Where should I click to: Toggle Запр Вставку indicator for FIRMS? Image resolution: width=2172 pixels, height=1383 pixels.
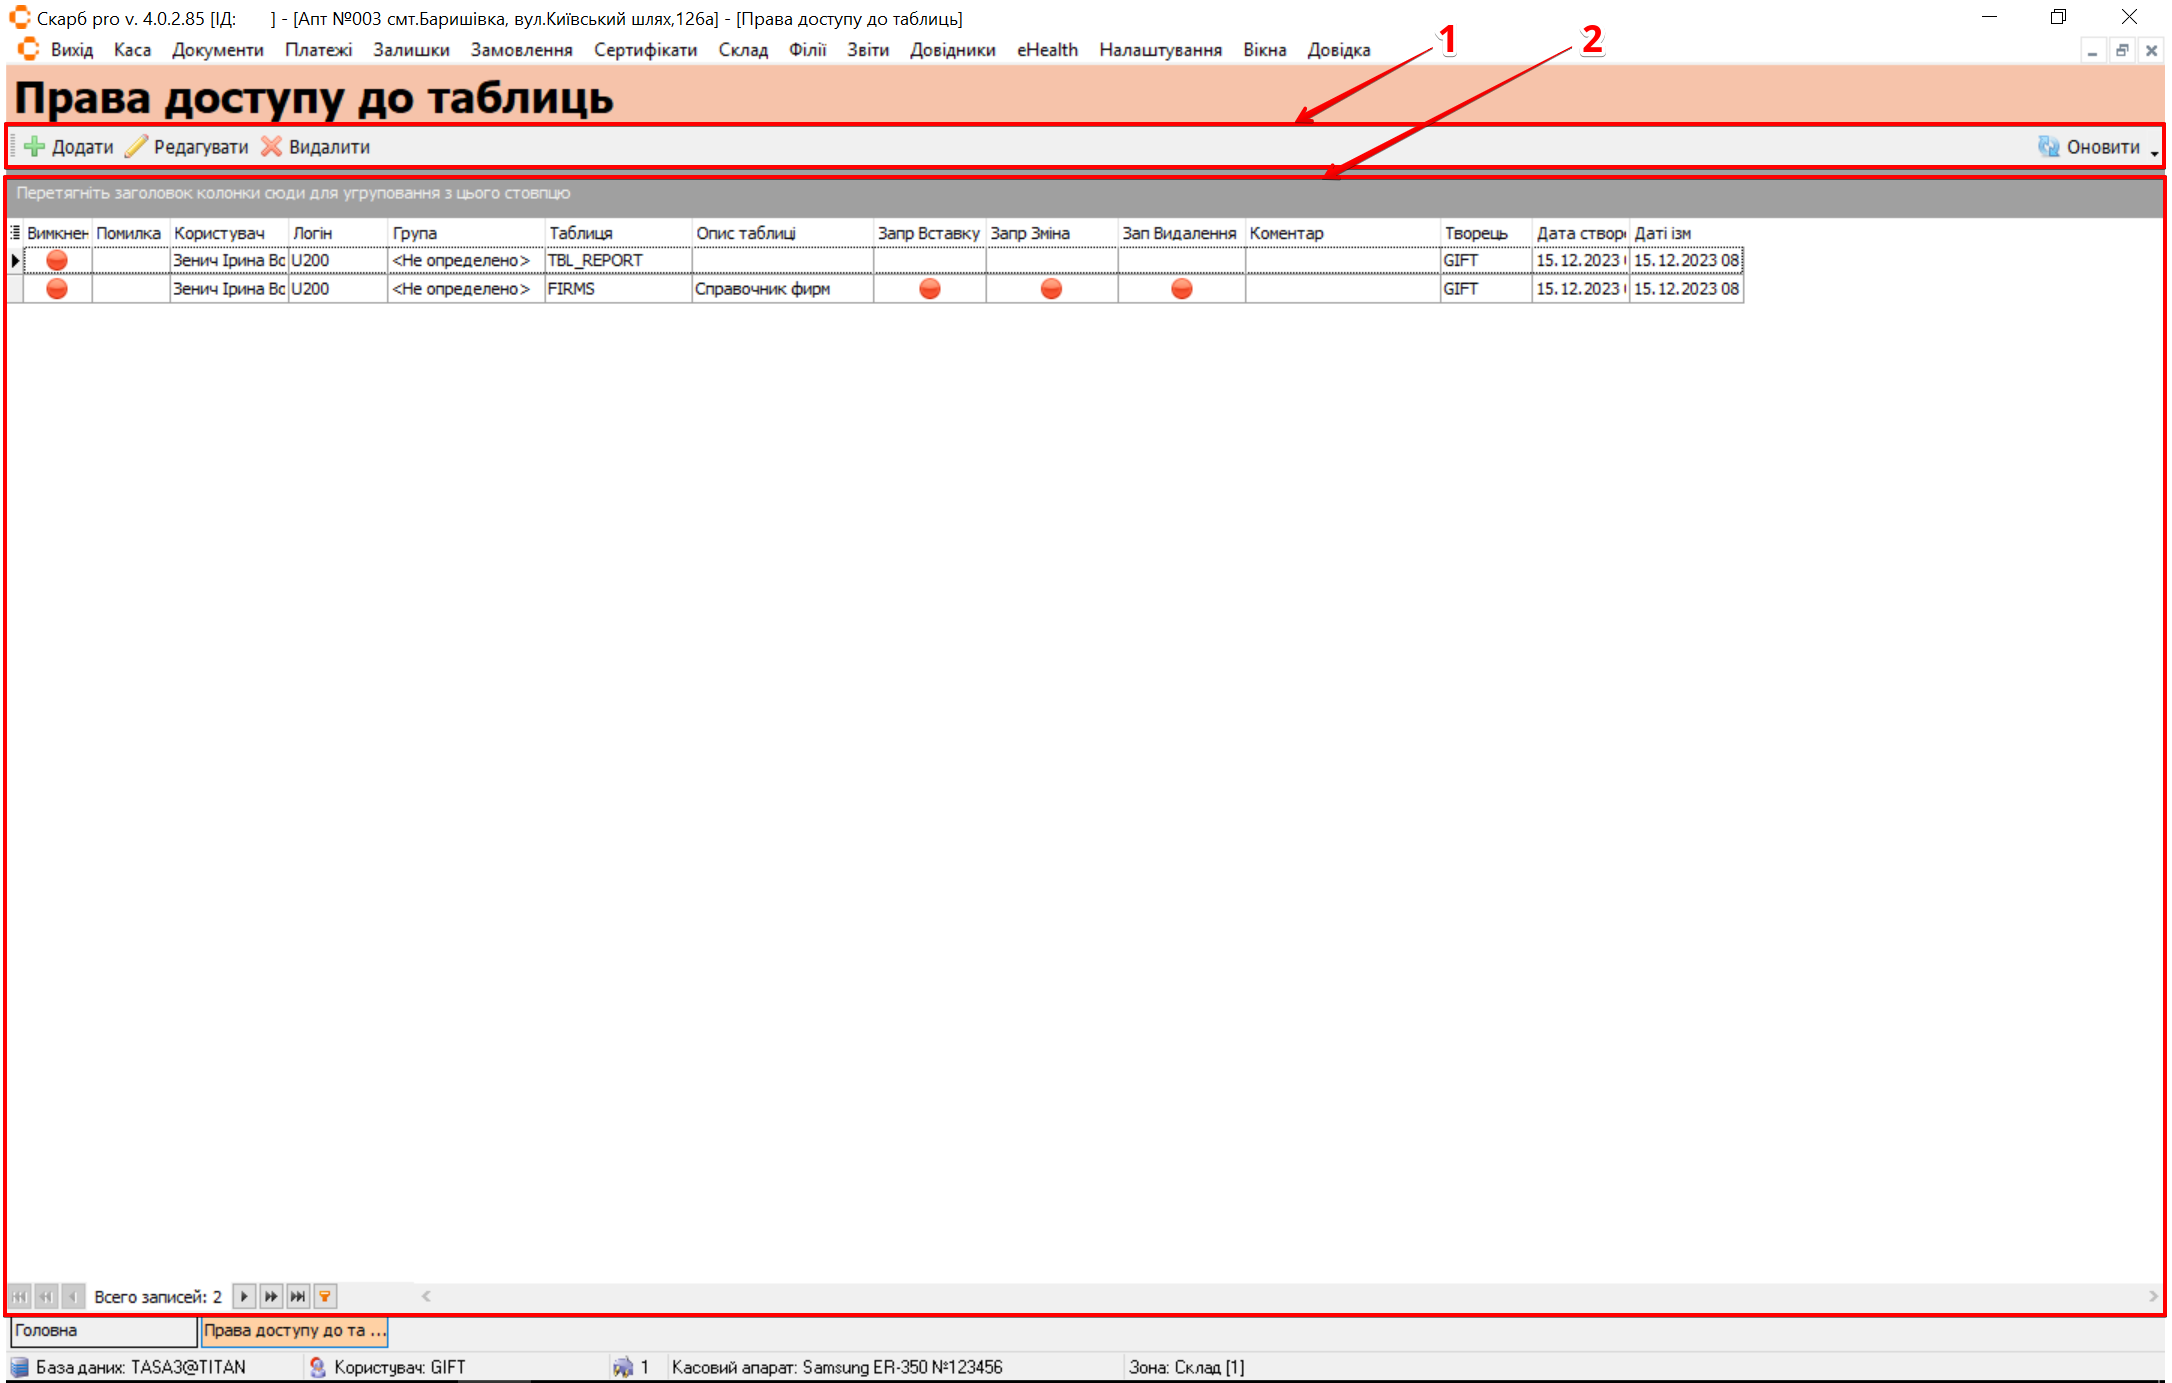click(929, 289)
